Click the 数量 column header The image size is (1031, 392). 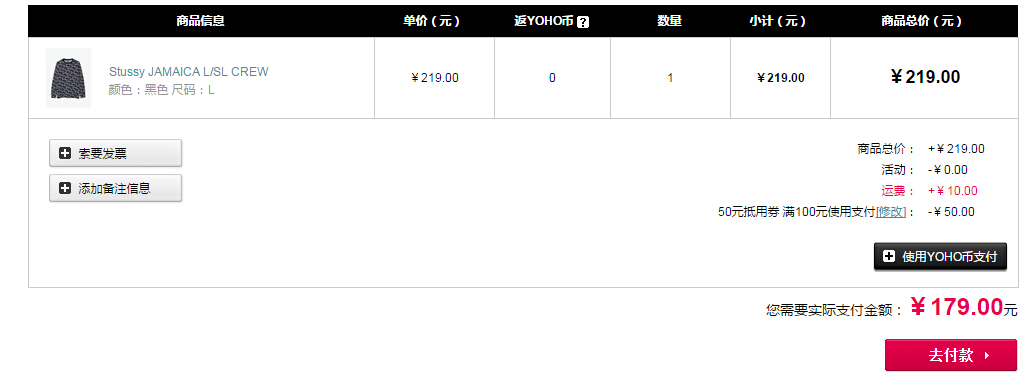coord(669,21)
